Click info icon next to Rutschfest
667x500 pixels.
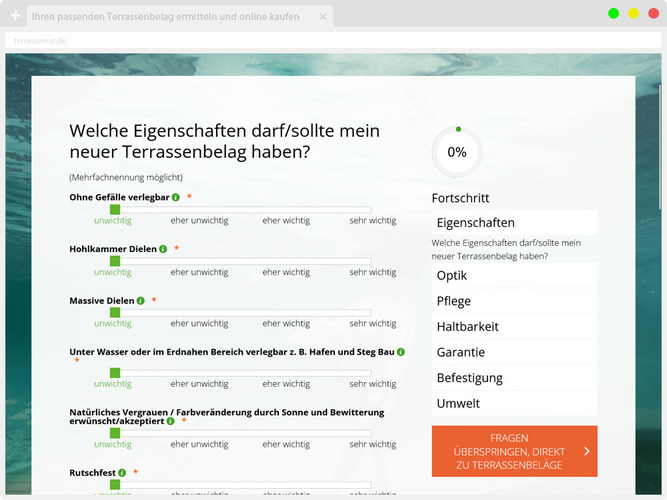click(122, 473)
